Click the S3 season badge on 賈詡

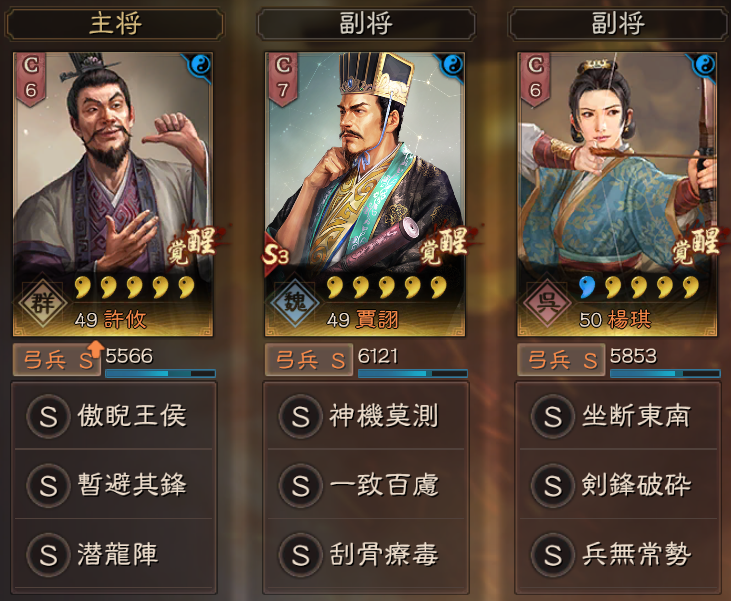[276, 255]
